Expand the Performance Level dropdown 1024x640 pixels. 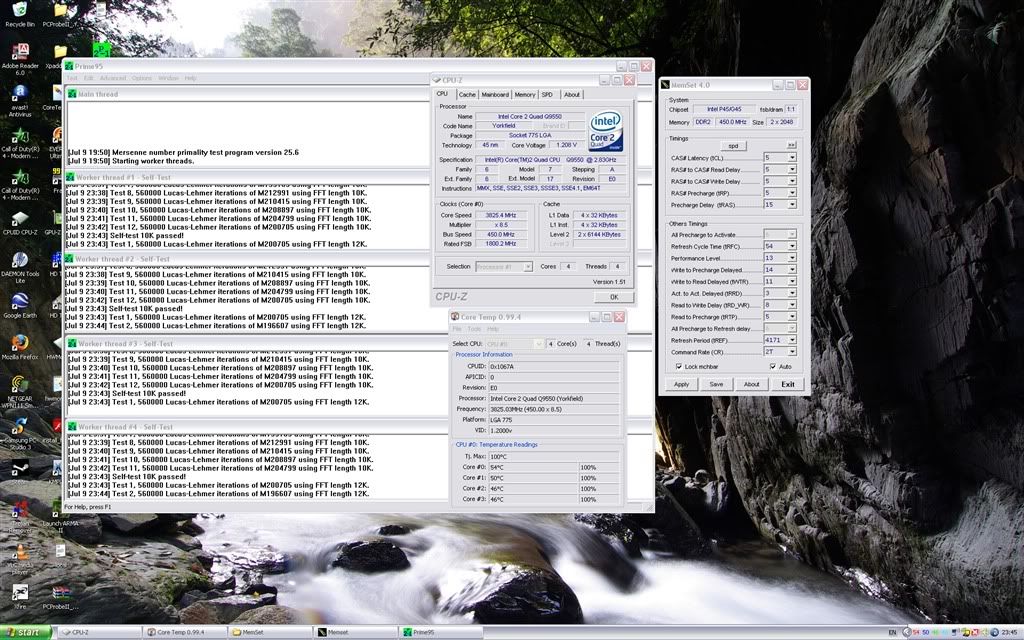coord(792,258)
